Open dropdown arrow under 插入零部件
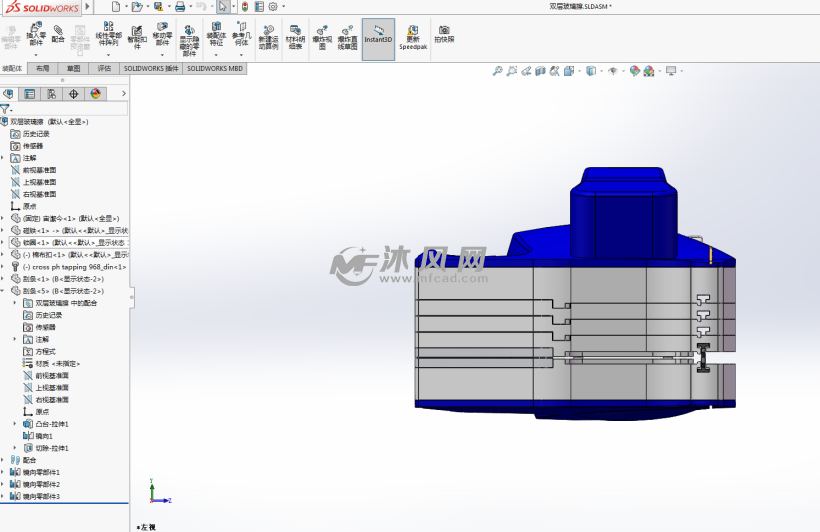Screen dimensions: 820x532 pos(36,54)
